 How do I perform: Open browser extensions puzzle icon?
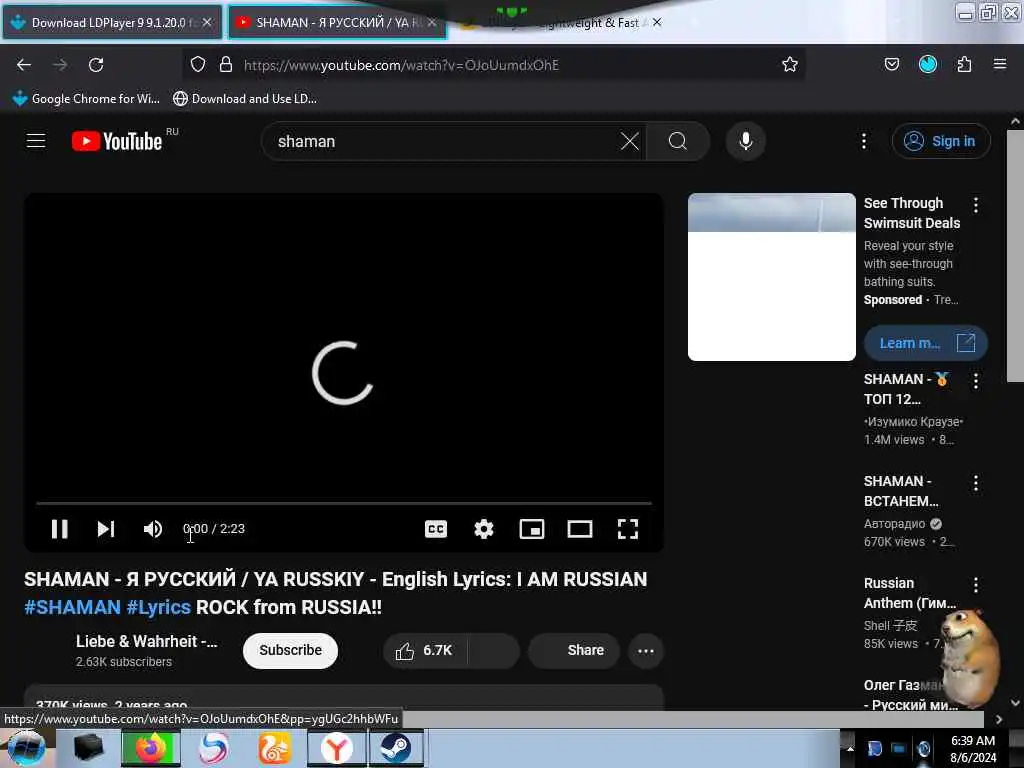(x=964, y=65)
